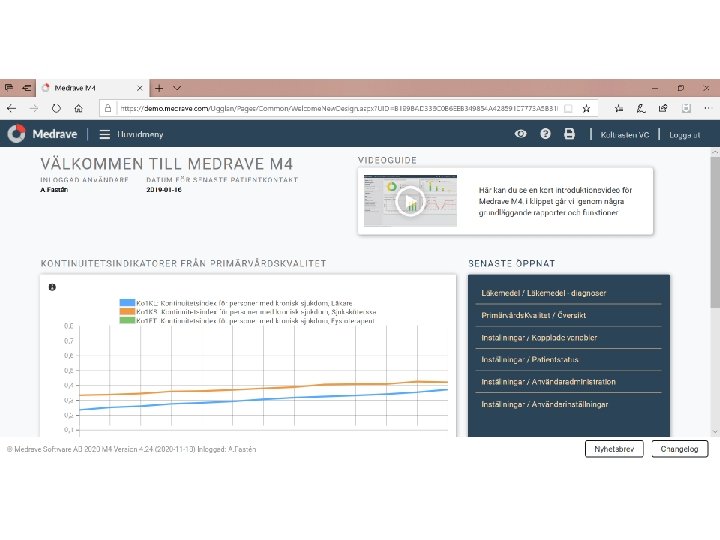The height and width of the screenshot is (540, 720).
Task: Click the date 2019-01-16 text
Action: [x=164, y=190]
